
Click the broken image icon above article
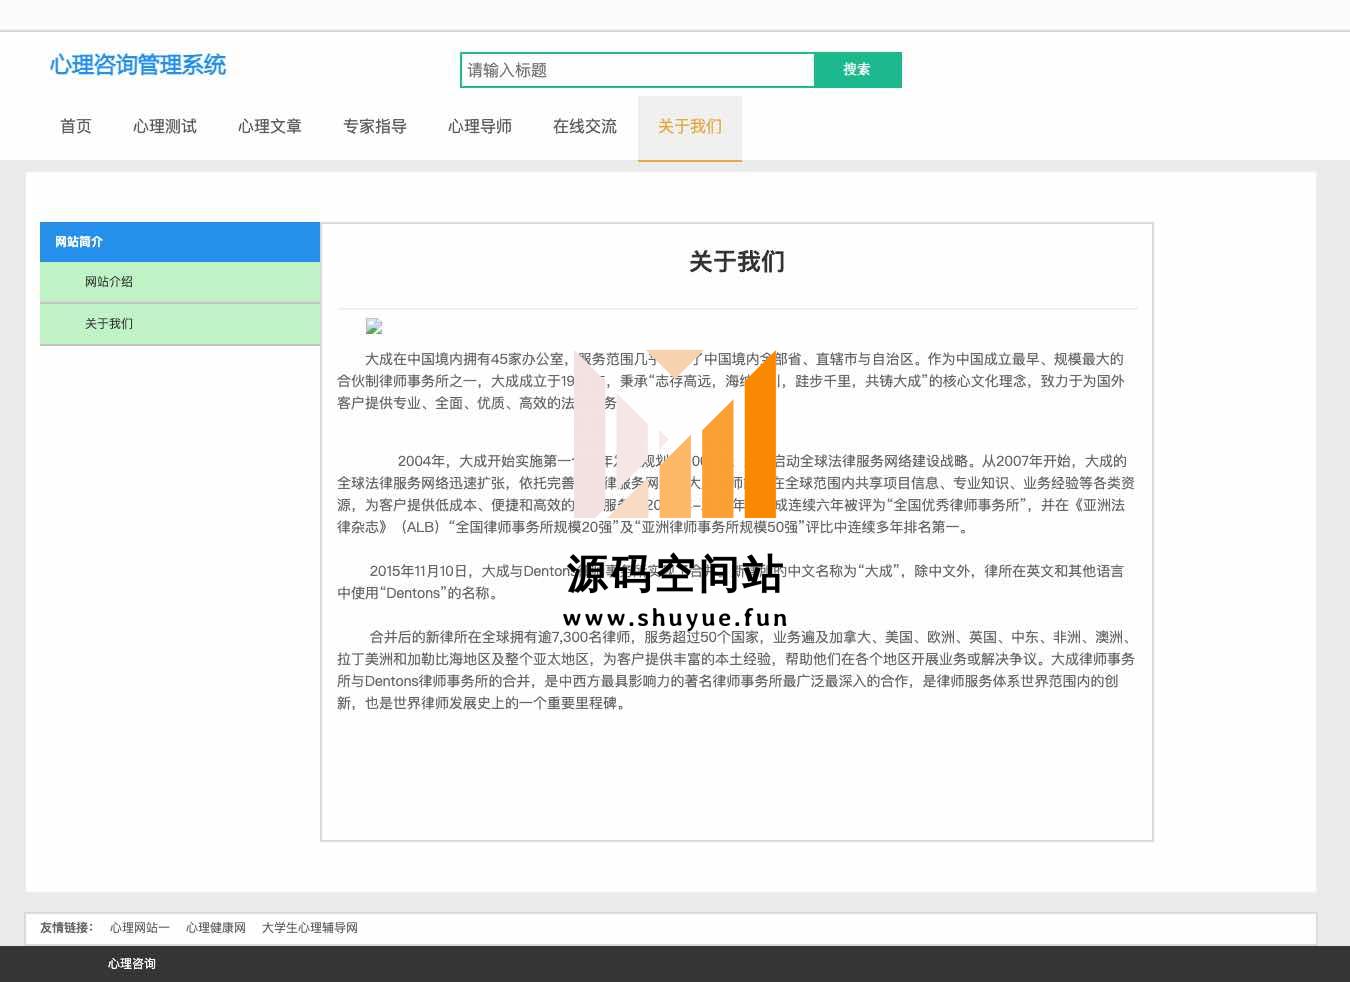[374, 326]
